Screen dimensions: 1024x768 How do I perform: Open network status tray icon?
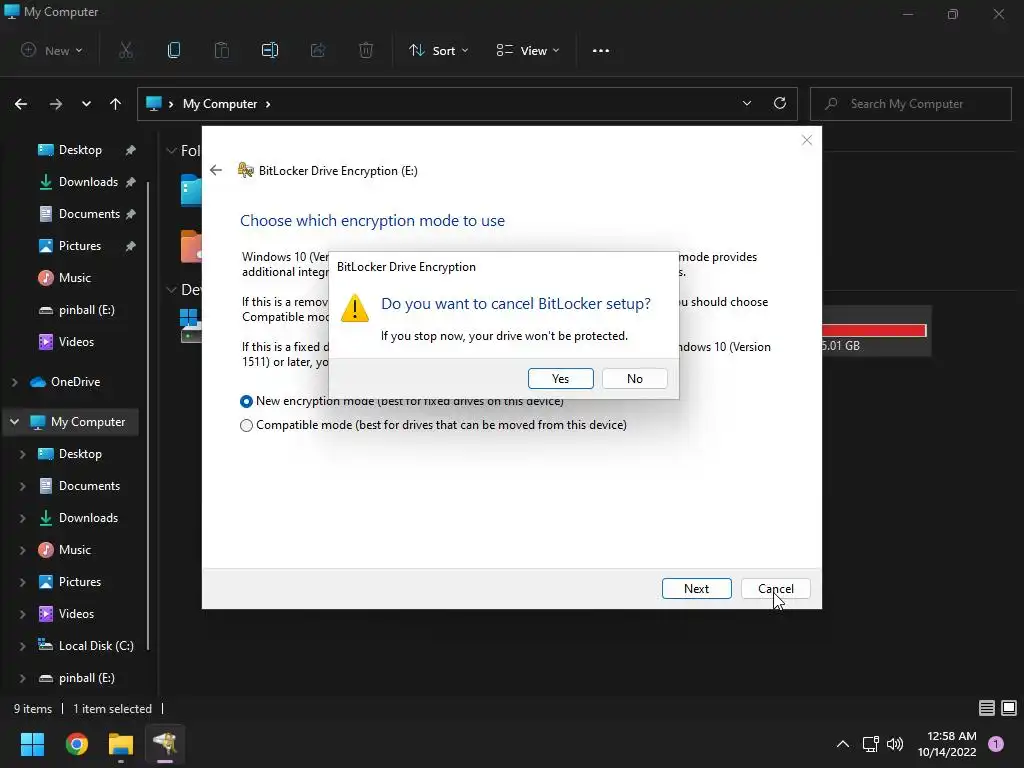tap(871, 744)
